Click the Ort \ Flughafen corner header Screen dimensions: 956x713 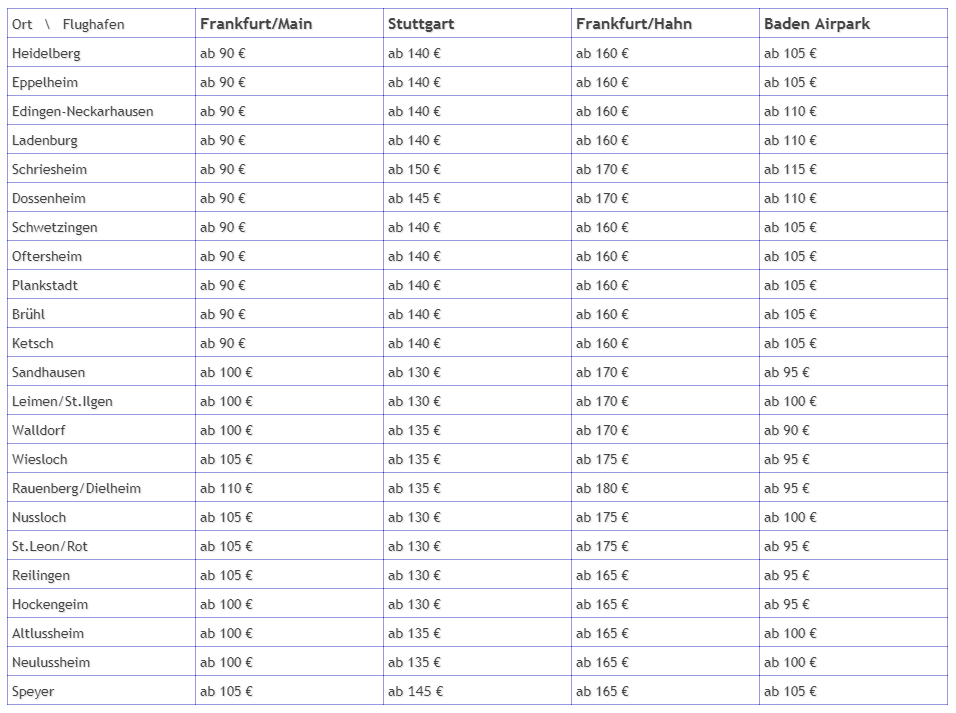pyautogui.click(x=68, y=24)
